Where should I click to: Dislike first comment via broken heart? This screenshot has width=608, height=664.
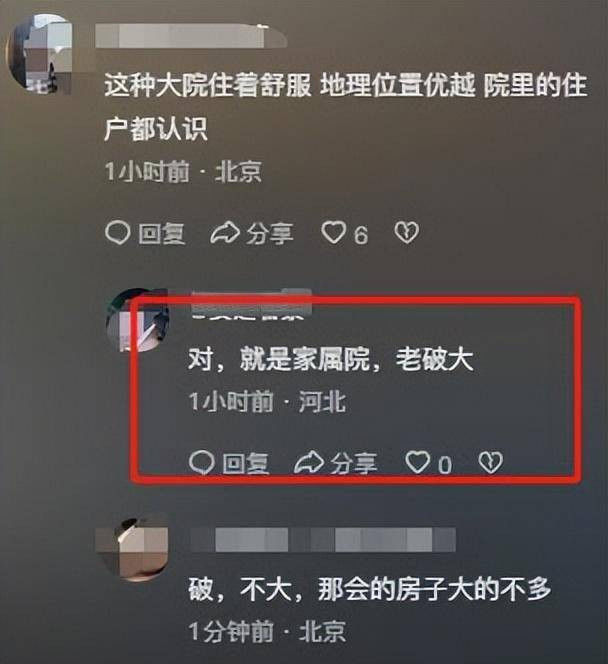tap(407, 232)
